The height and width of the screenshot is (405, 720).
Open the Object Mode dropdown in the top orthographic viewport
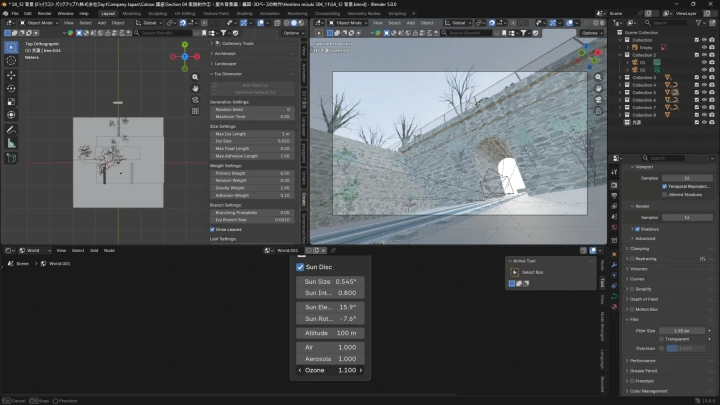point(39,22)
